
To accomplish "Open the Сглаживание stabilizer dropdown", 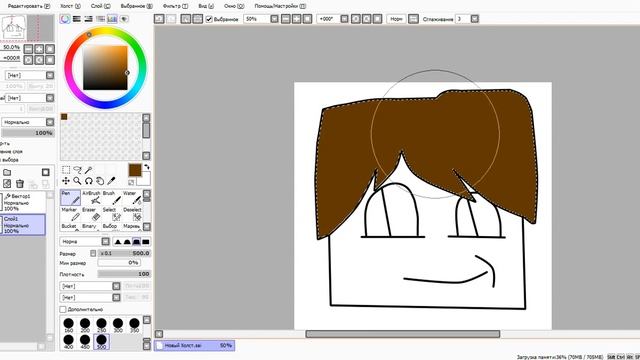I will [474, 19].
